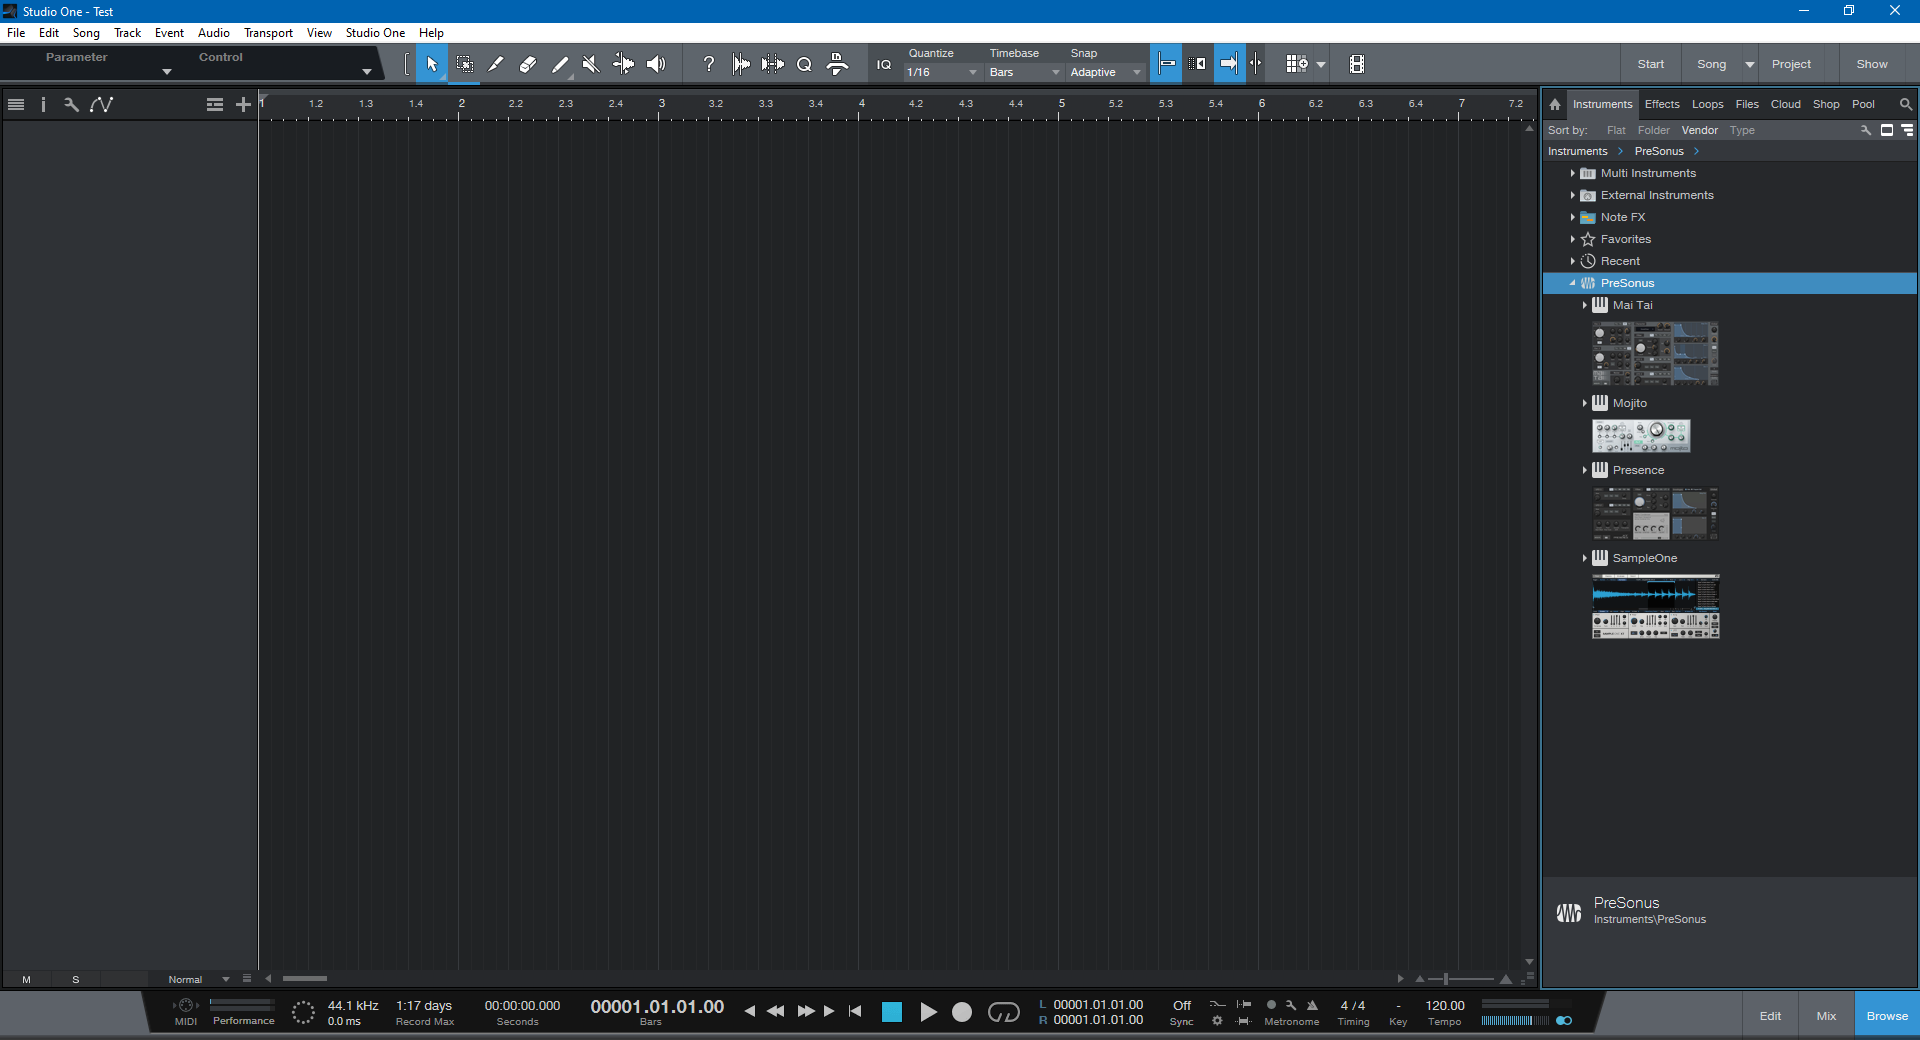This screenshot has height=1040, width=1920.
Task: Select the SampleOne thumbnail image
Action: [1656, 606]
